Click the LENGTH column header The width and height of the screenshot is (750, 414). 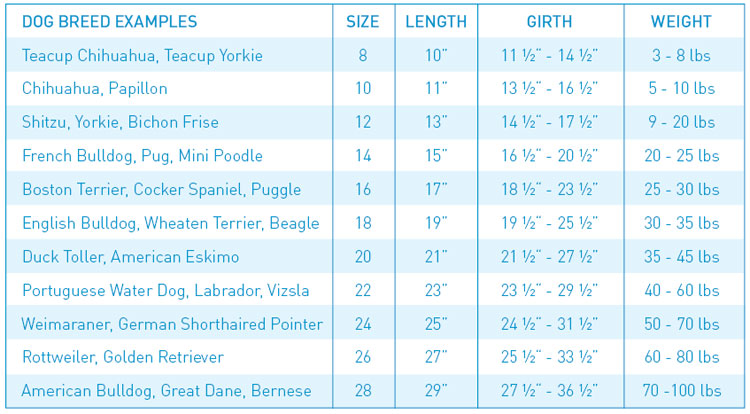pos(436,21)
